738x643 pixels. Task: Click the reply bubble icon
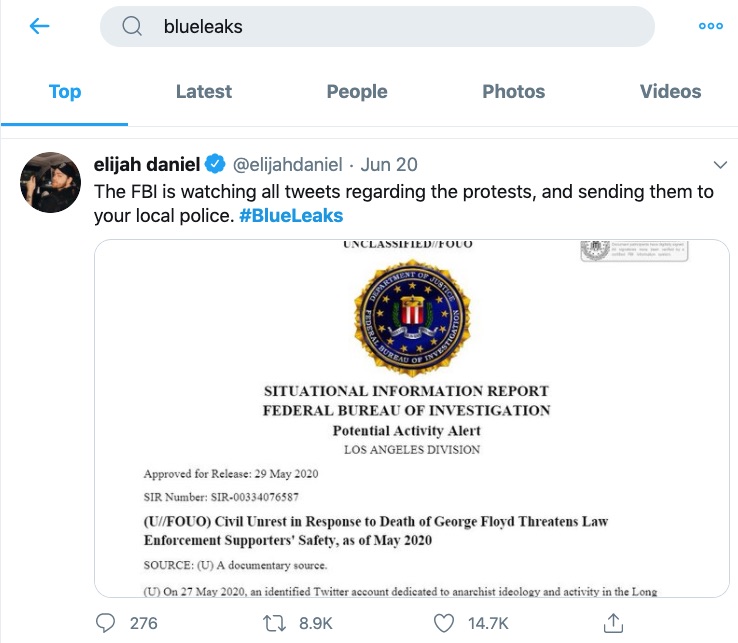[106, 623]
